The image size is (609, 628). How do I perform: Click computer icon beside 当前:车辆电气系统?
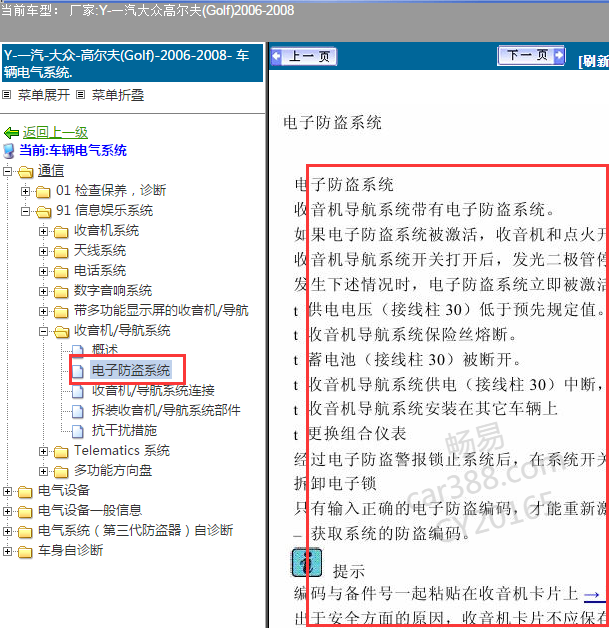click(9, 151)
